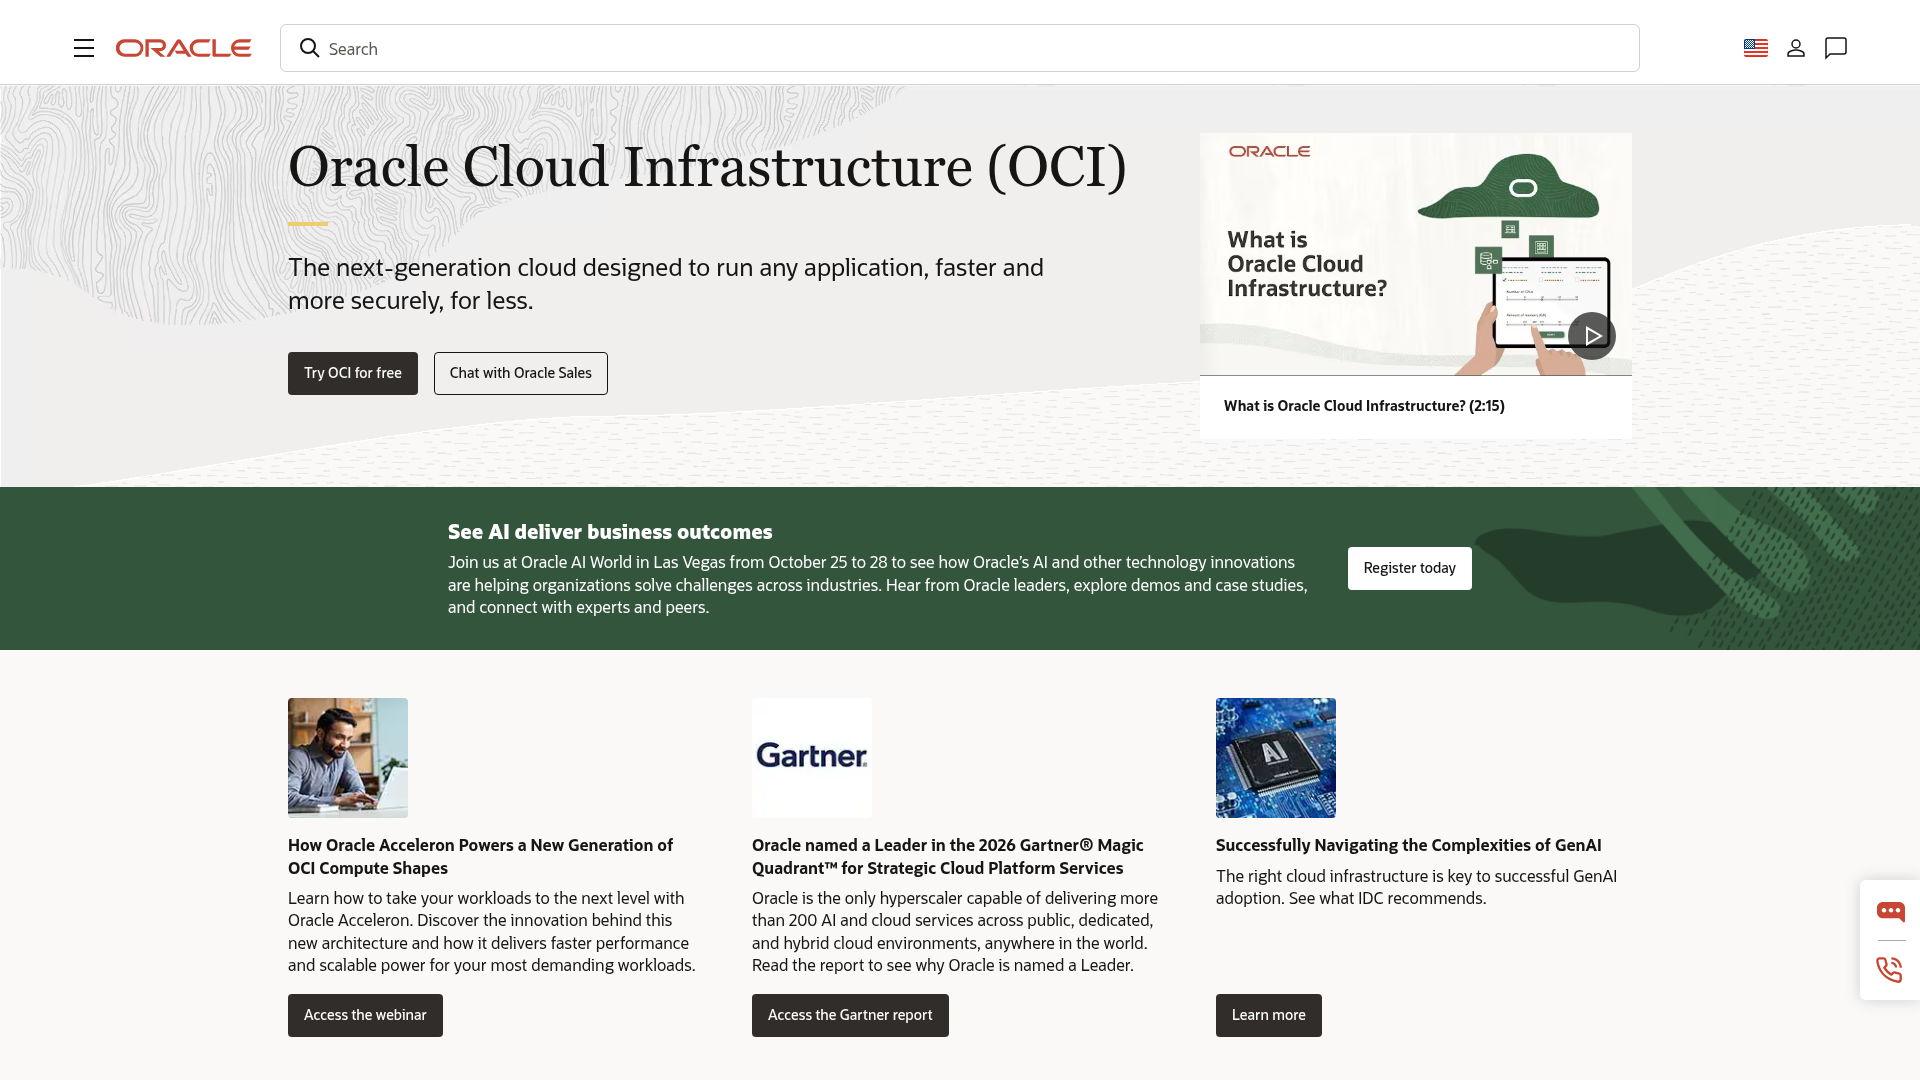Click heading 'How Oracle Acceleron Powers a New Generation'

click(481, 856)
